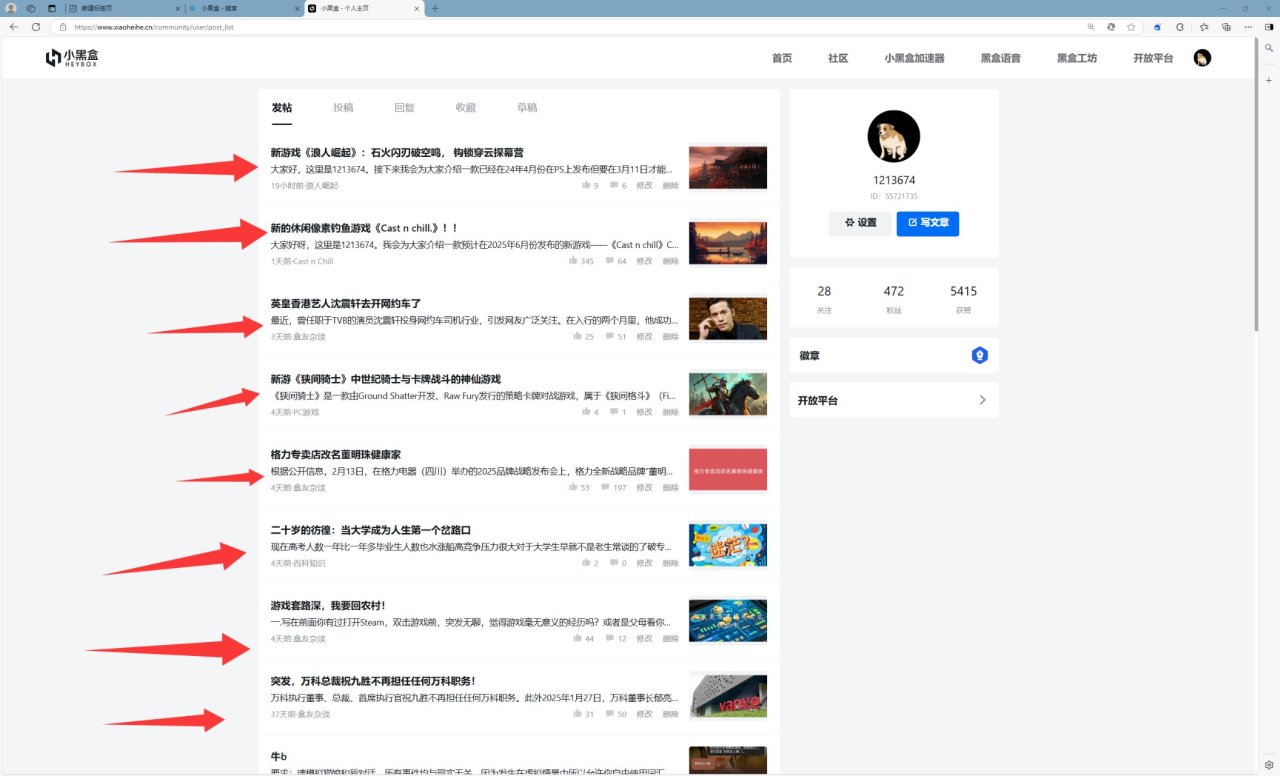Go back to the previous browser page
Viewport: 1280px width, 776px height.
14,27
